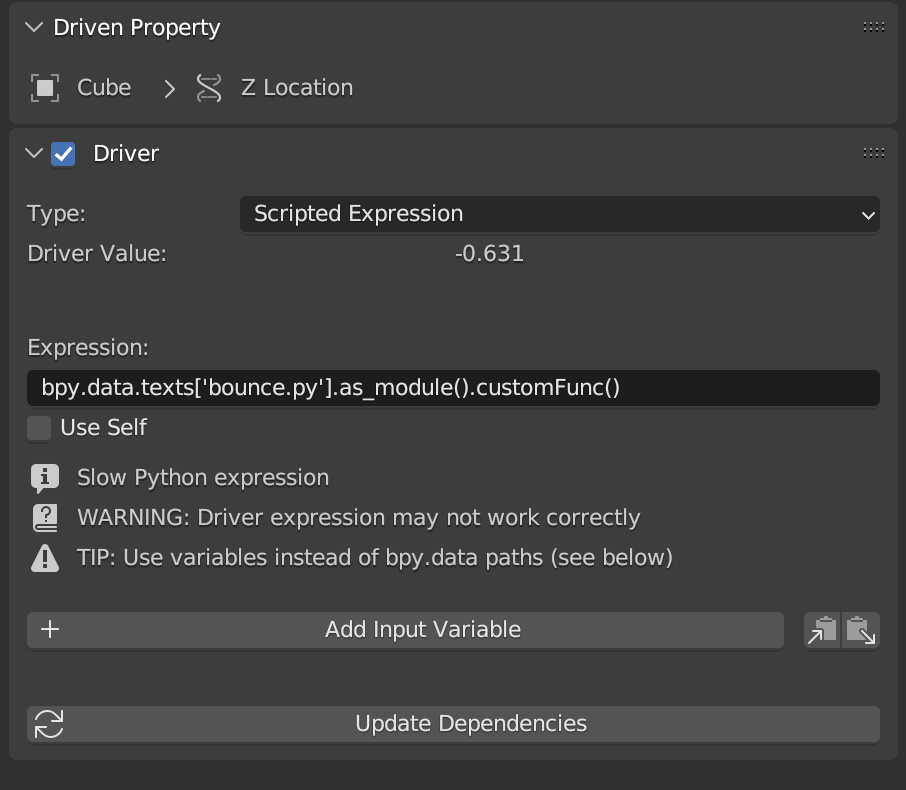The height and width of the screenshot is (790, 906).
Task: Disable the Driver checkbox
Action: (x=63, y=154)
